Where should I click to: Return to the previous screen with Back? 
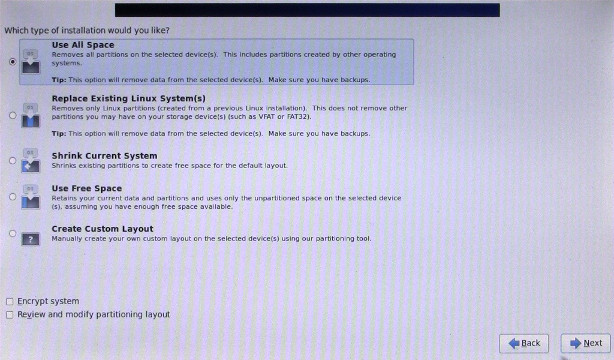pyautogui.click(x=524, y=344)
